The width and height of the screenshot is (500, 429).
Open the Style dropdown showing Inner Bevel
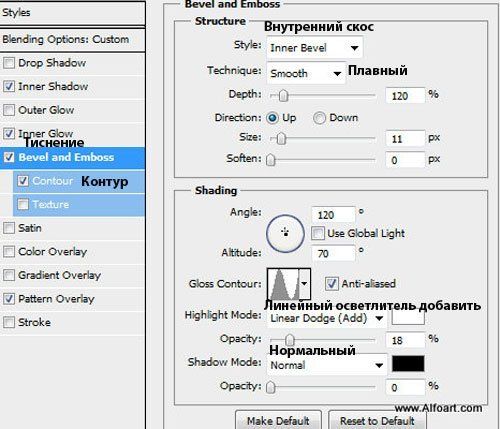click(x=315, y=48)
